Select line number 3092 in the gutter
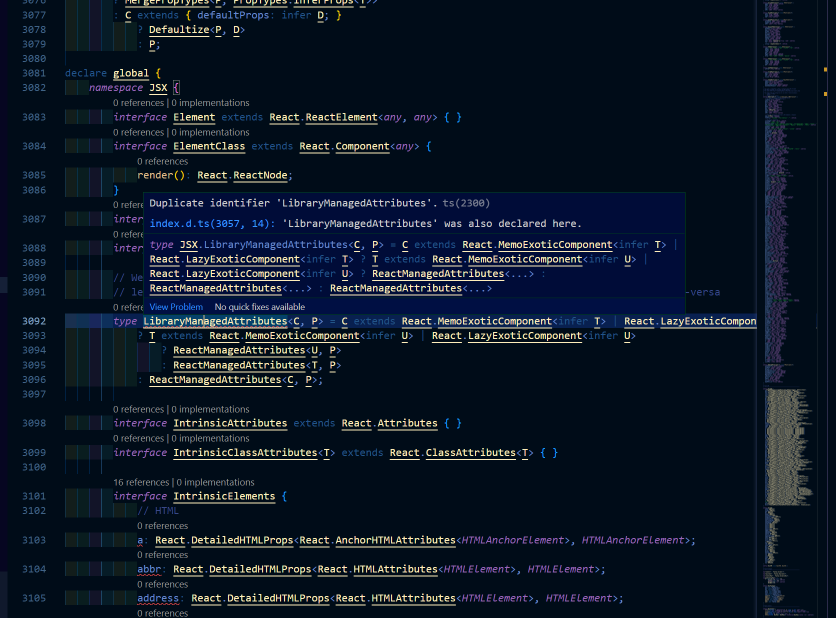This screenshot has width=836, height=618. [33, 321]
